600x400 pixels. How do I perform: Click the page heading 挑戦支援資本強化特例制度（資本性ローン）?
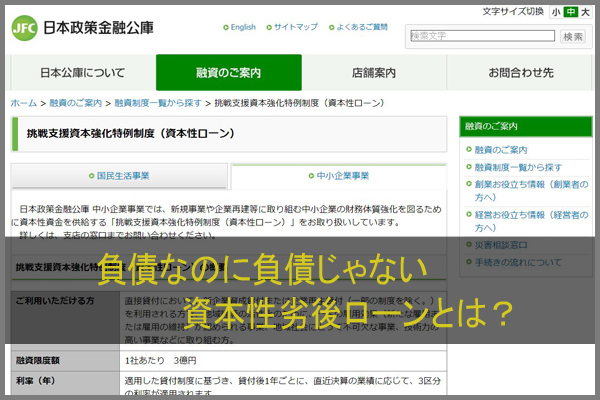point(130,134)
